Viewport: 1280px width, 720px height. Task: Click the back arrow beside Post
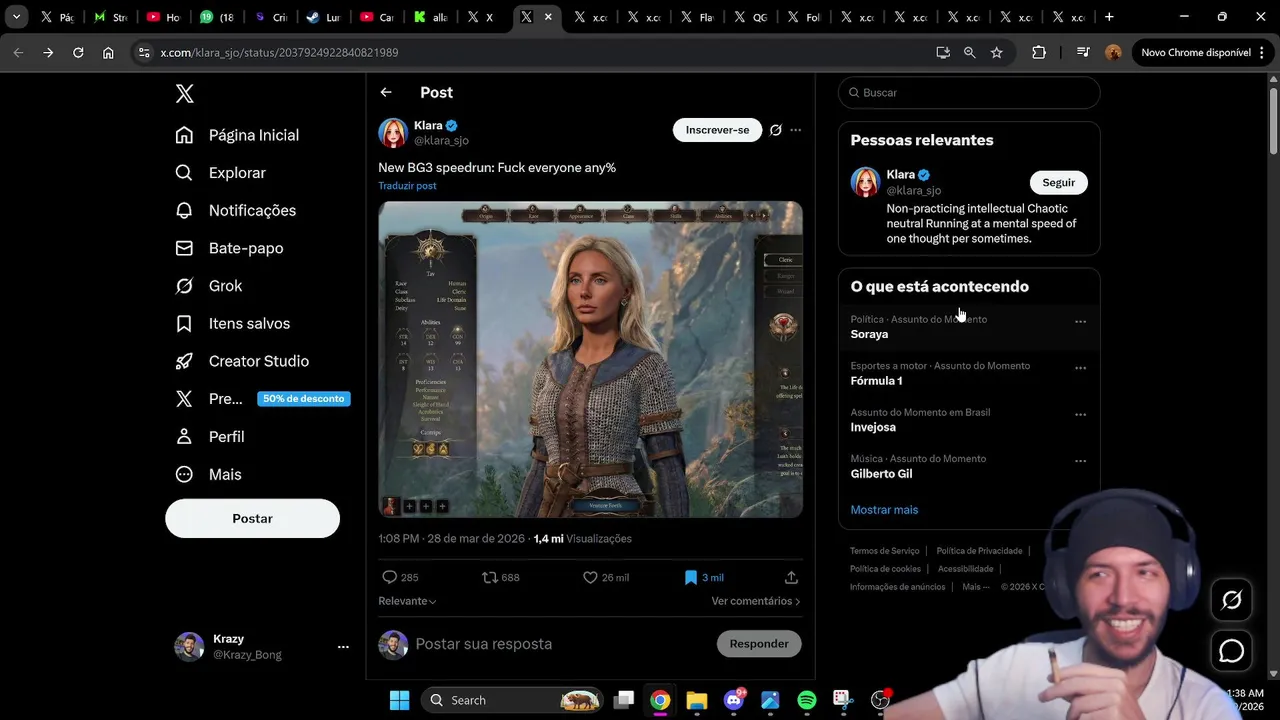pos(386,92)
